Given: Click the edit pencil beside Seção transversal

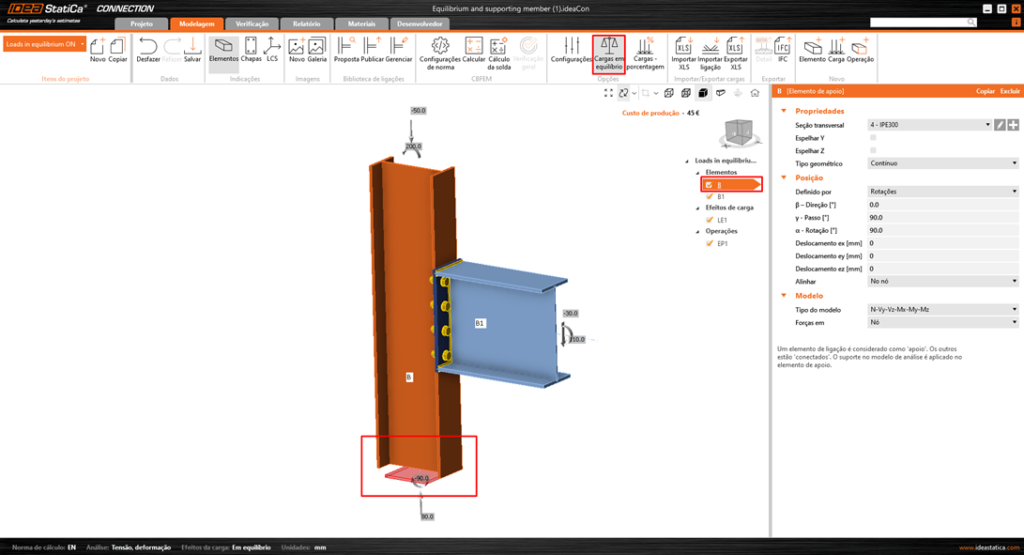Looking at the screenshot, I should (x=1000, y=125).
